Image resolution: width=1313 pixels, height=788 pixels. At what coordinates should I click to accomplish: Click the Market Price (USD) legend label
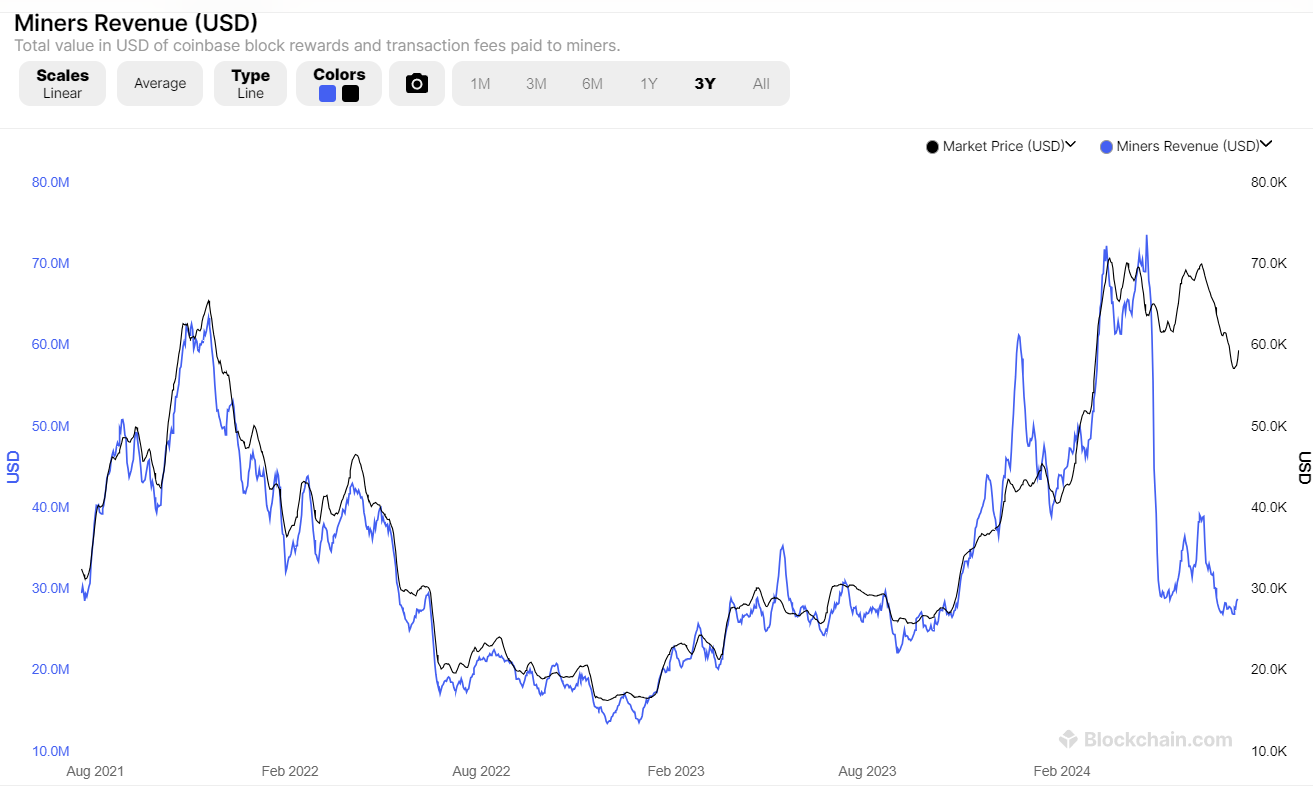tap(1003, 147)
